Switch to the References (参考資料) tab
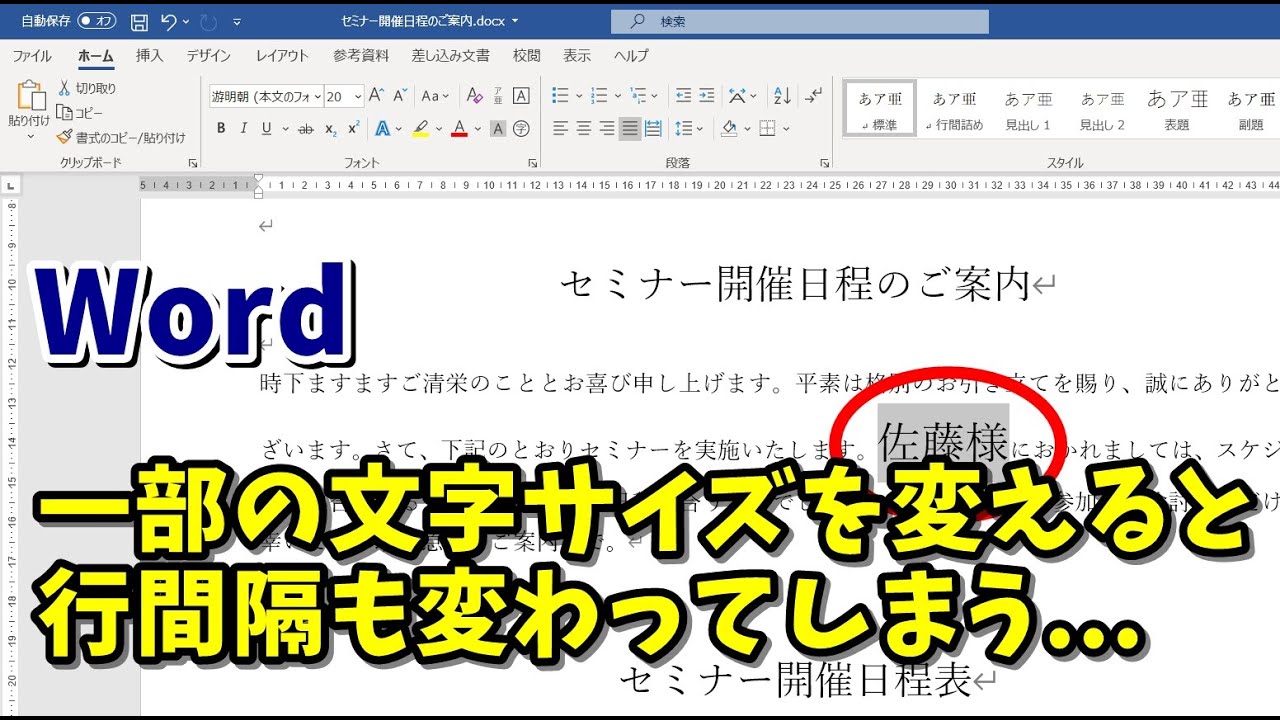The width and height of the screenshot is (1280, 720). click(x=363, y=56)
